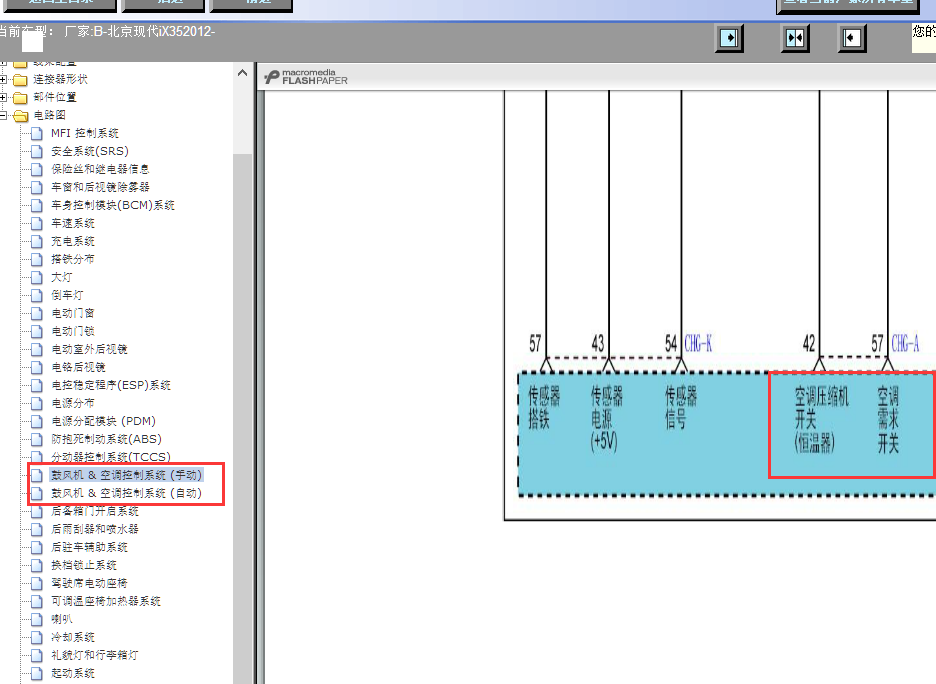Screen dimensions: 936x684
Task: Click the 传感器电源 (+5V) label
Action: click(606, 418)
